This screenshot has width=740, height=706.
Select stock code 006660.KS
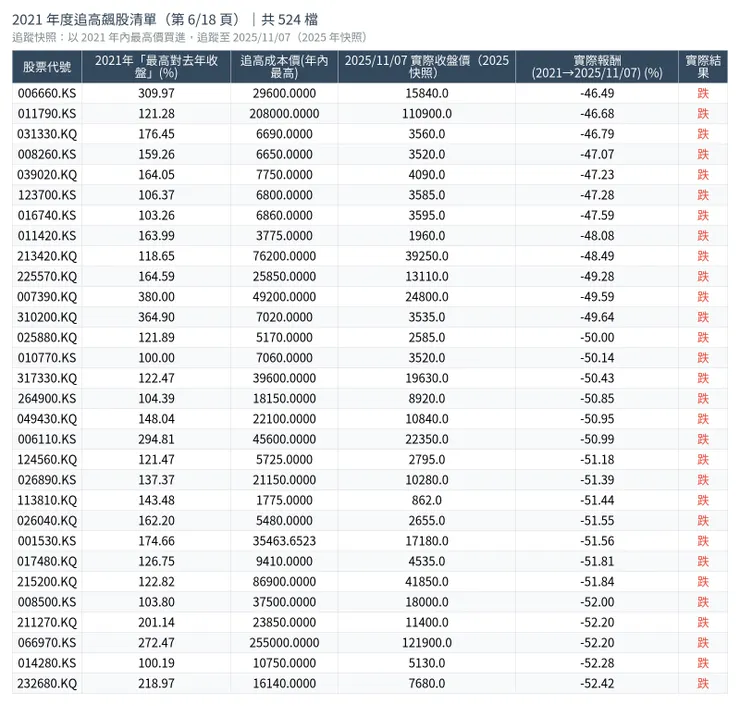point(47,93)
